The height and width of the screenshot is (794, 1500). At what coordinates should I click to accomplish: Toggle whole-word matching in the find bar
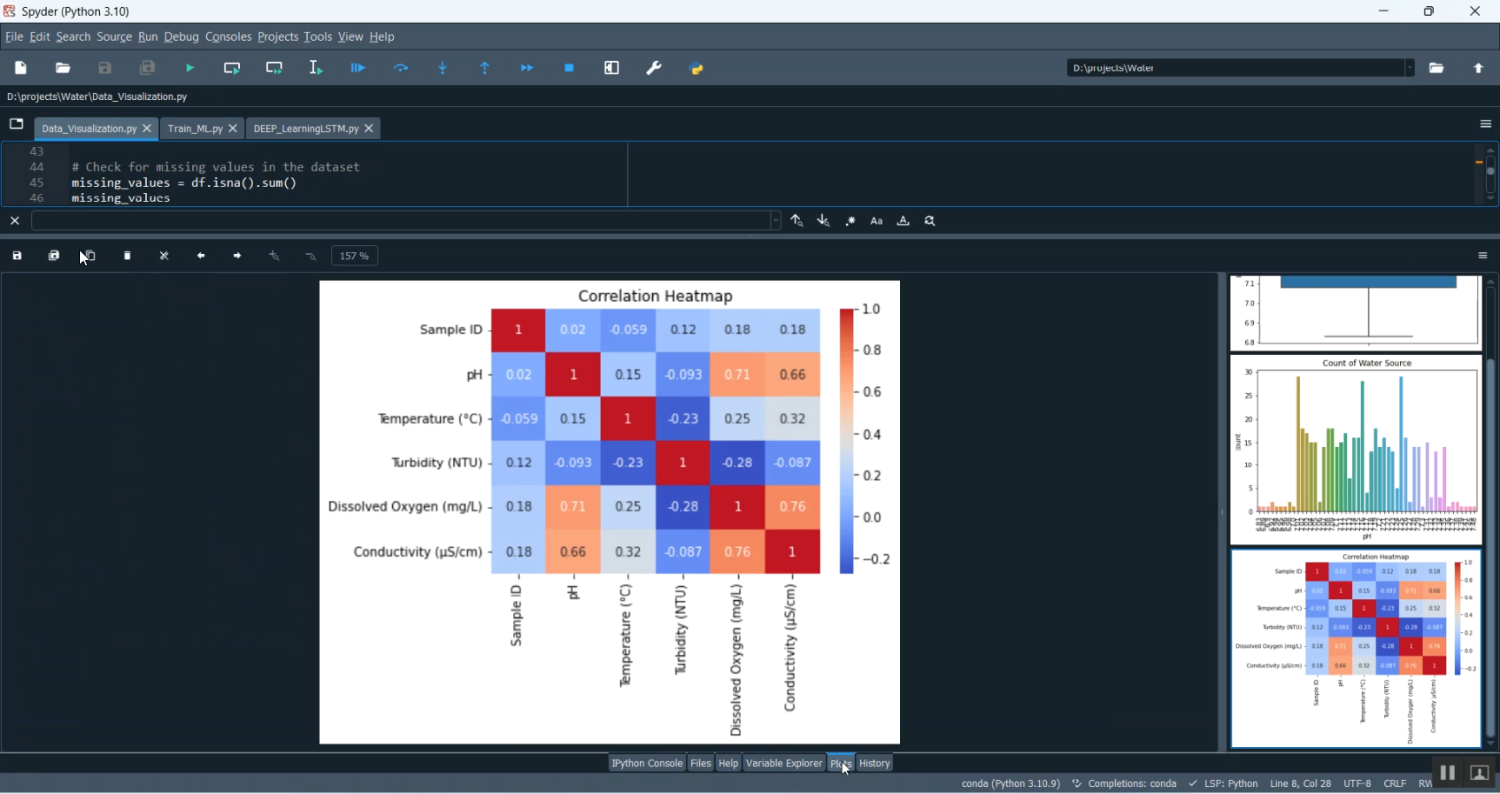tap(903, 221)
